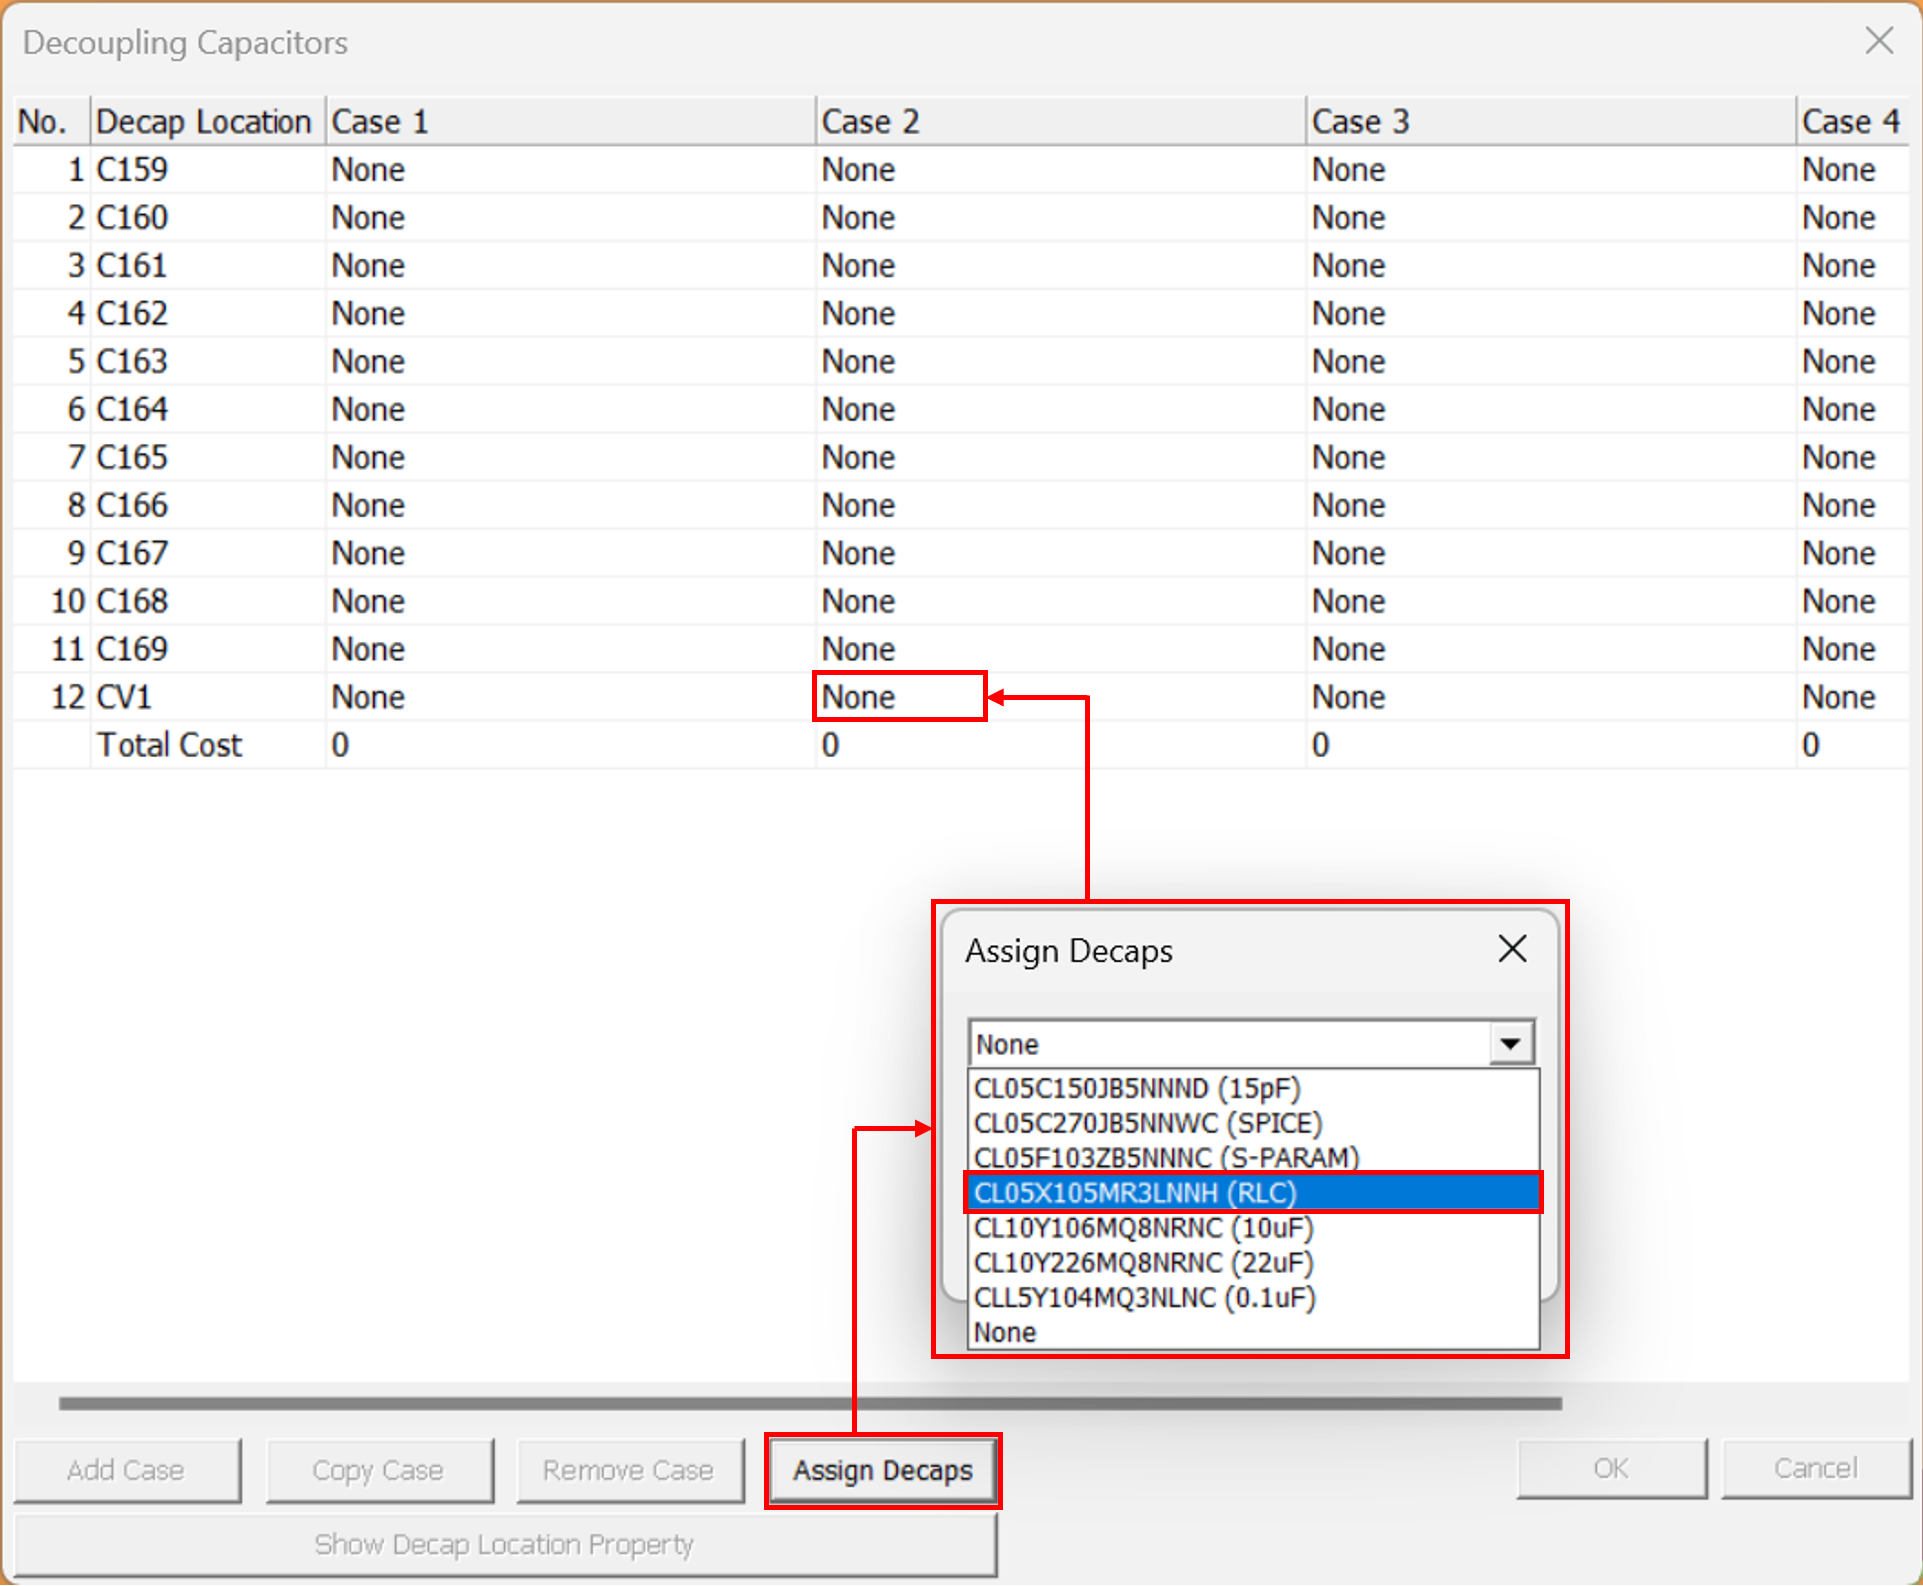Choose CL10Y226MQ8NRNC (22uF) option

click(x=1143, y=1263)
